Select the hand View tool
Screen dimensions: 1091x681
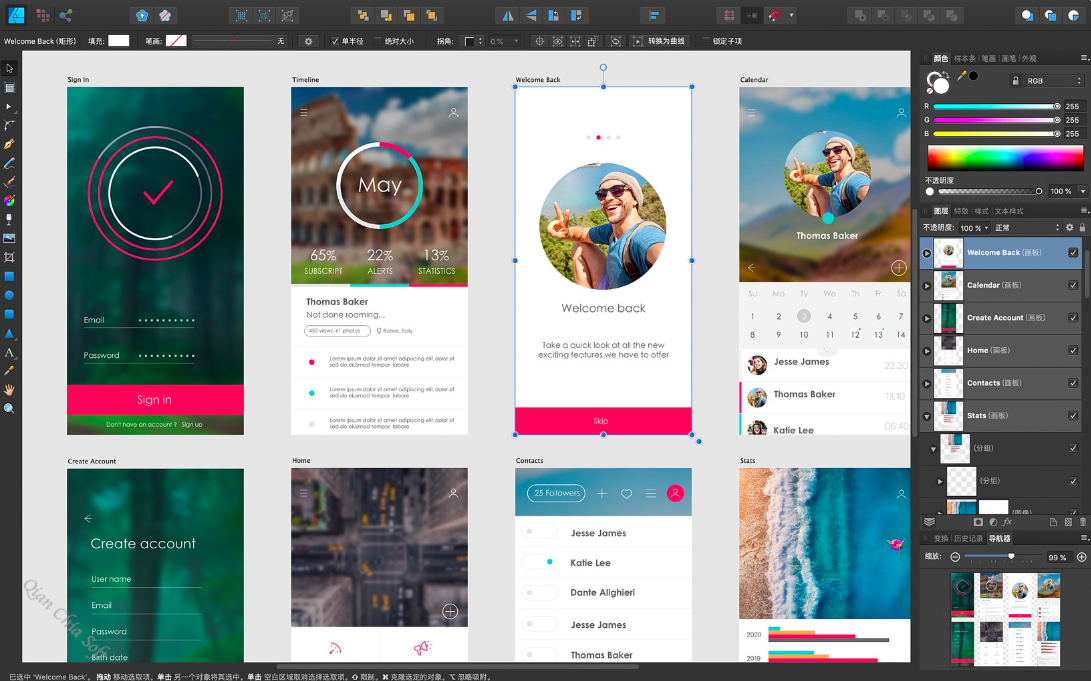pos(9,390)
